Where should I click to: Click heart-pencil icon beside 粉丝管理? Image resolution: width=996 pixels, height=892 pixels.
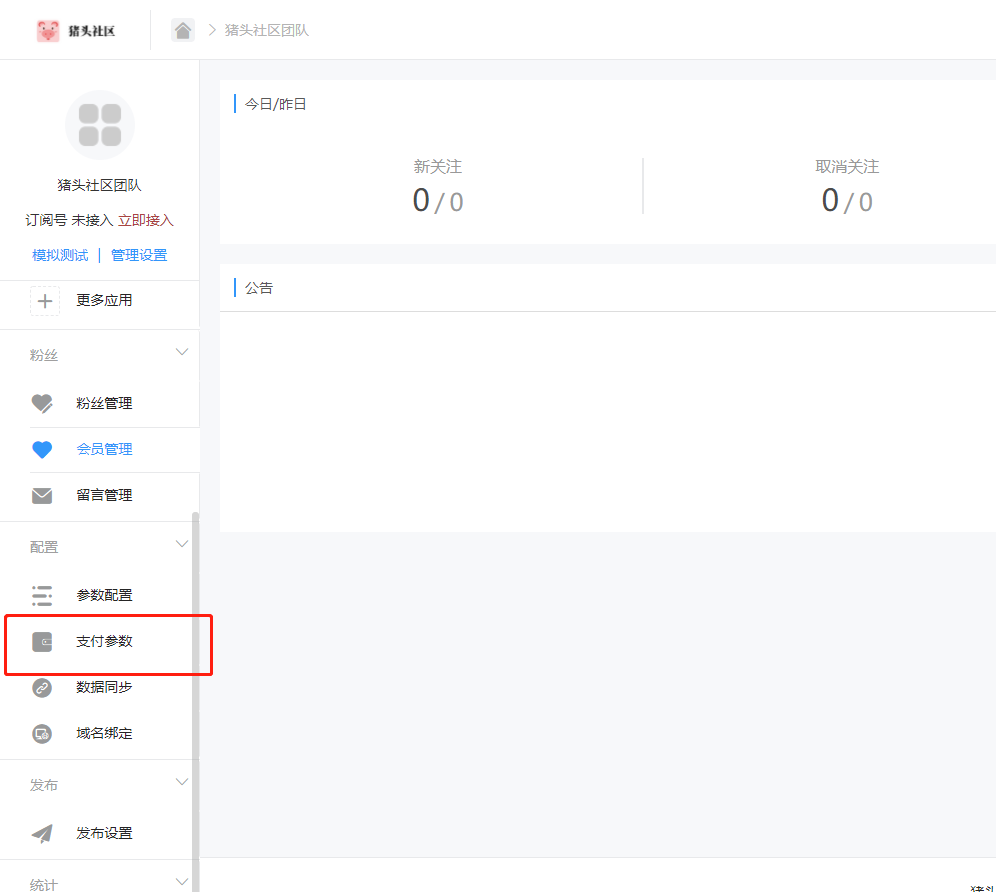43,403
